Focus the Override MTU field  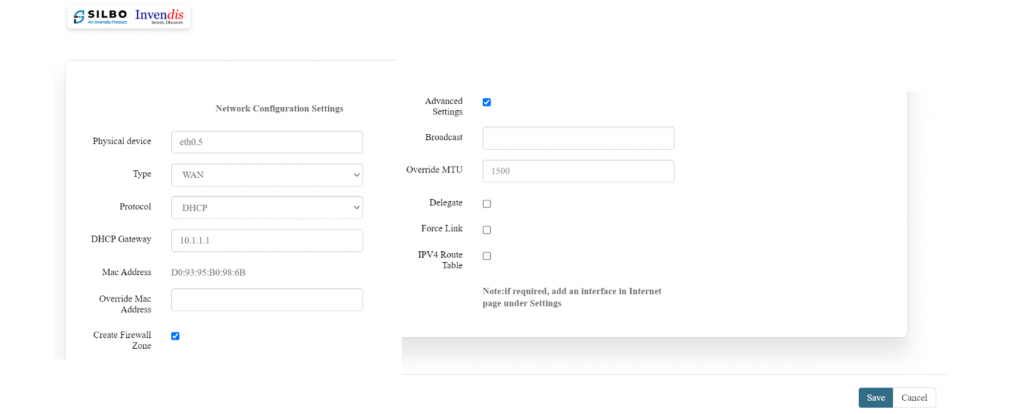(x=578, y=171)
